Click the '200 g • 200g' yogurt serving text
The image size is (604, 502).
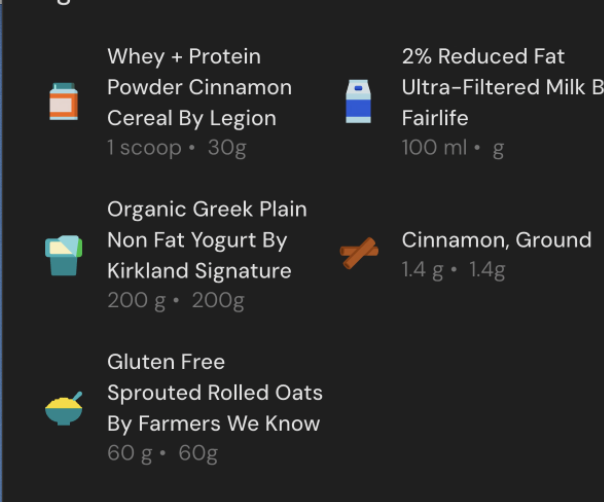pos(176,301)
